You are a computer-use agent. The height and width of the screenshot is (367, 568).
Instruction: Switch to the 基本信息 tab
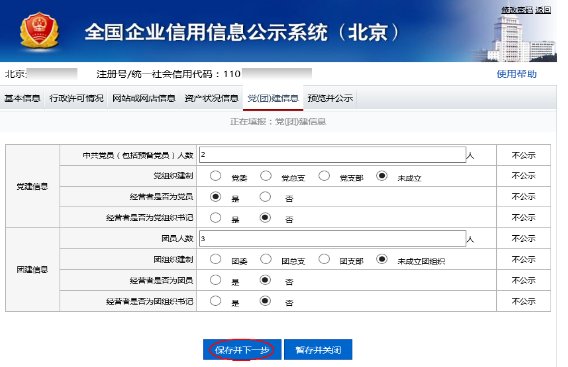(x=22, y=98)
